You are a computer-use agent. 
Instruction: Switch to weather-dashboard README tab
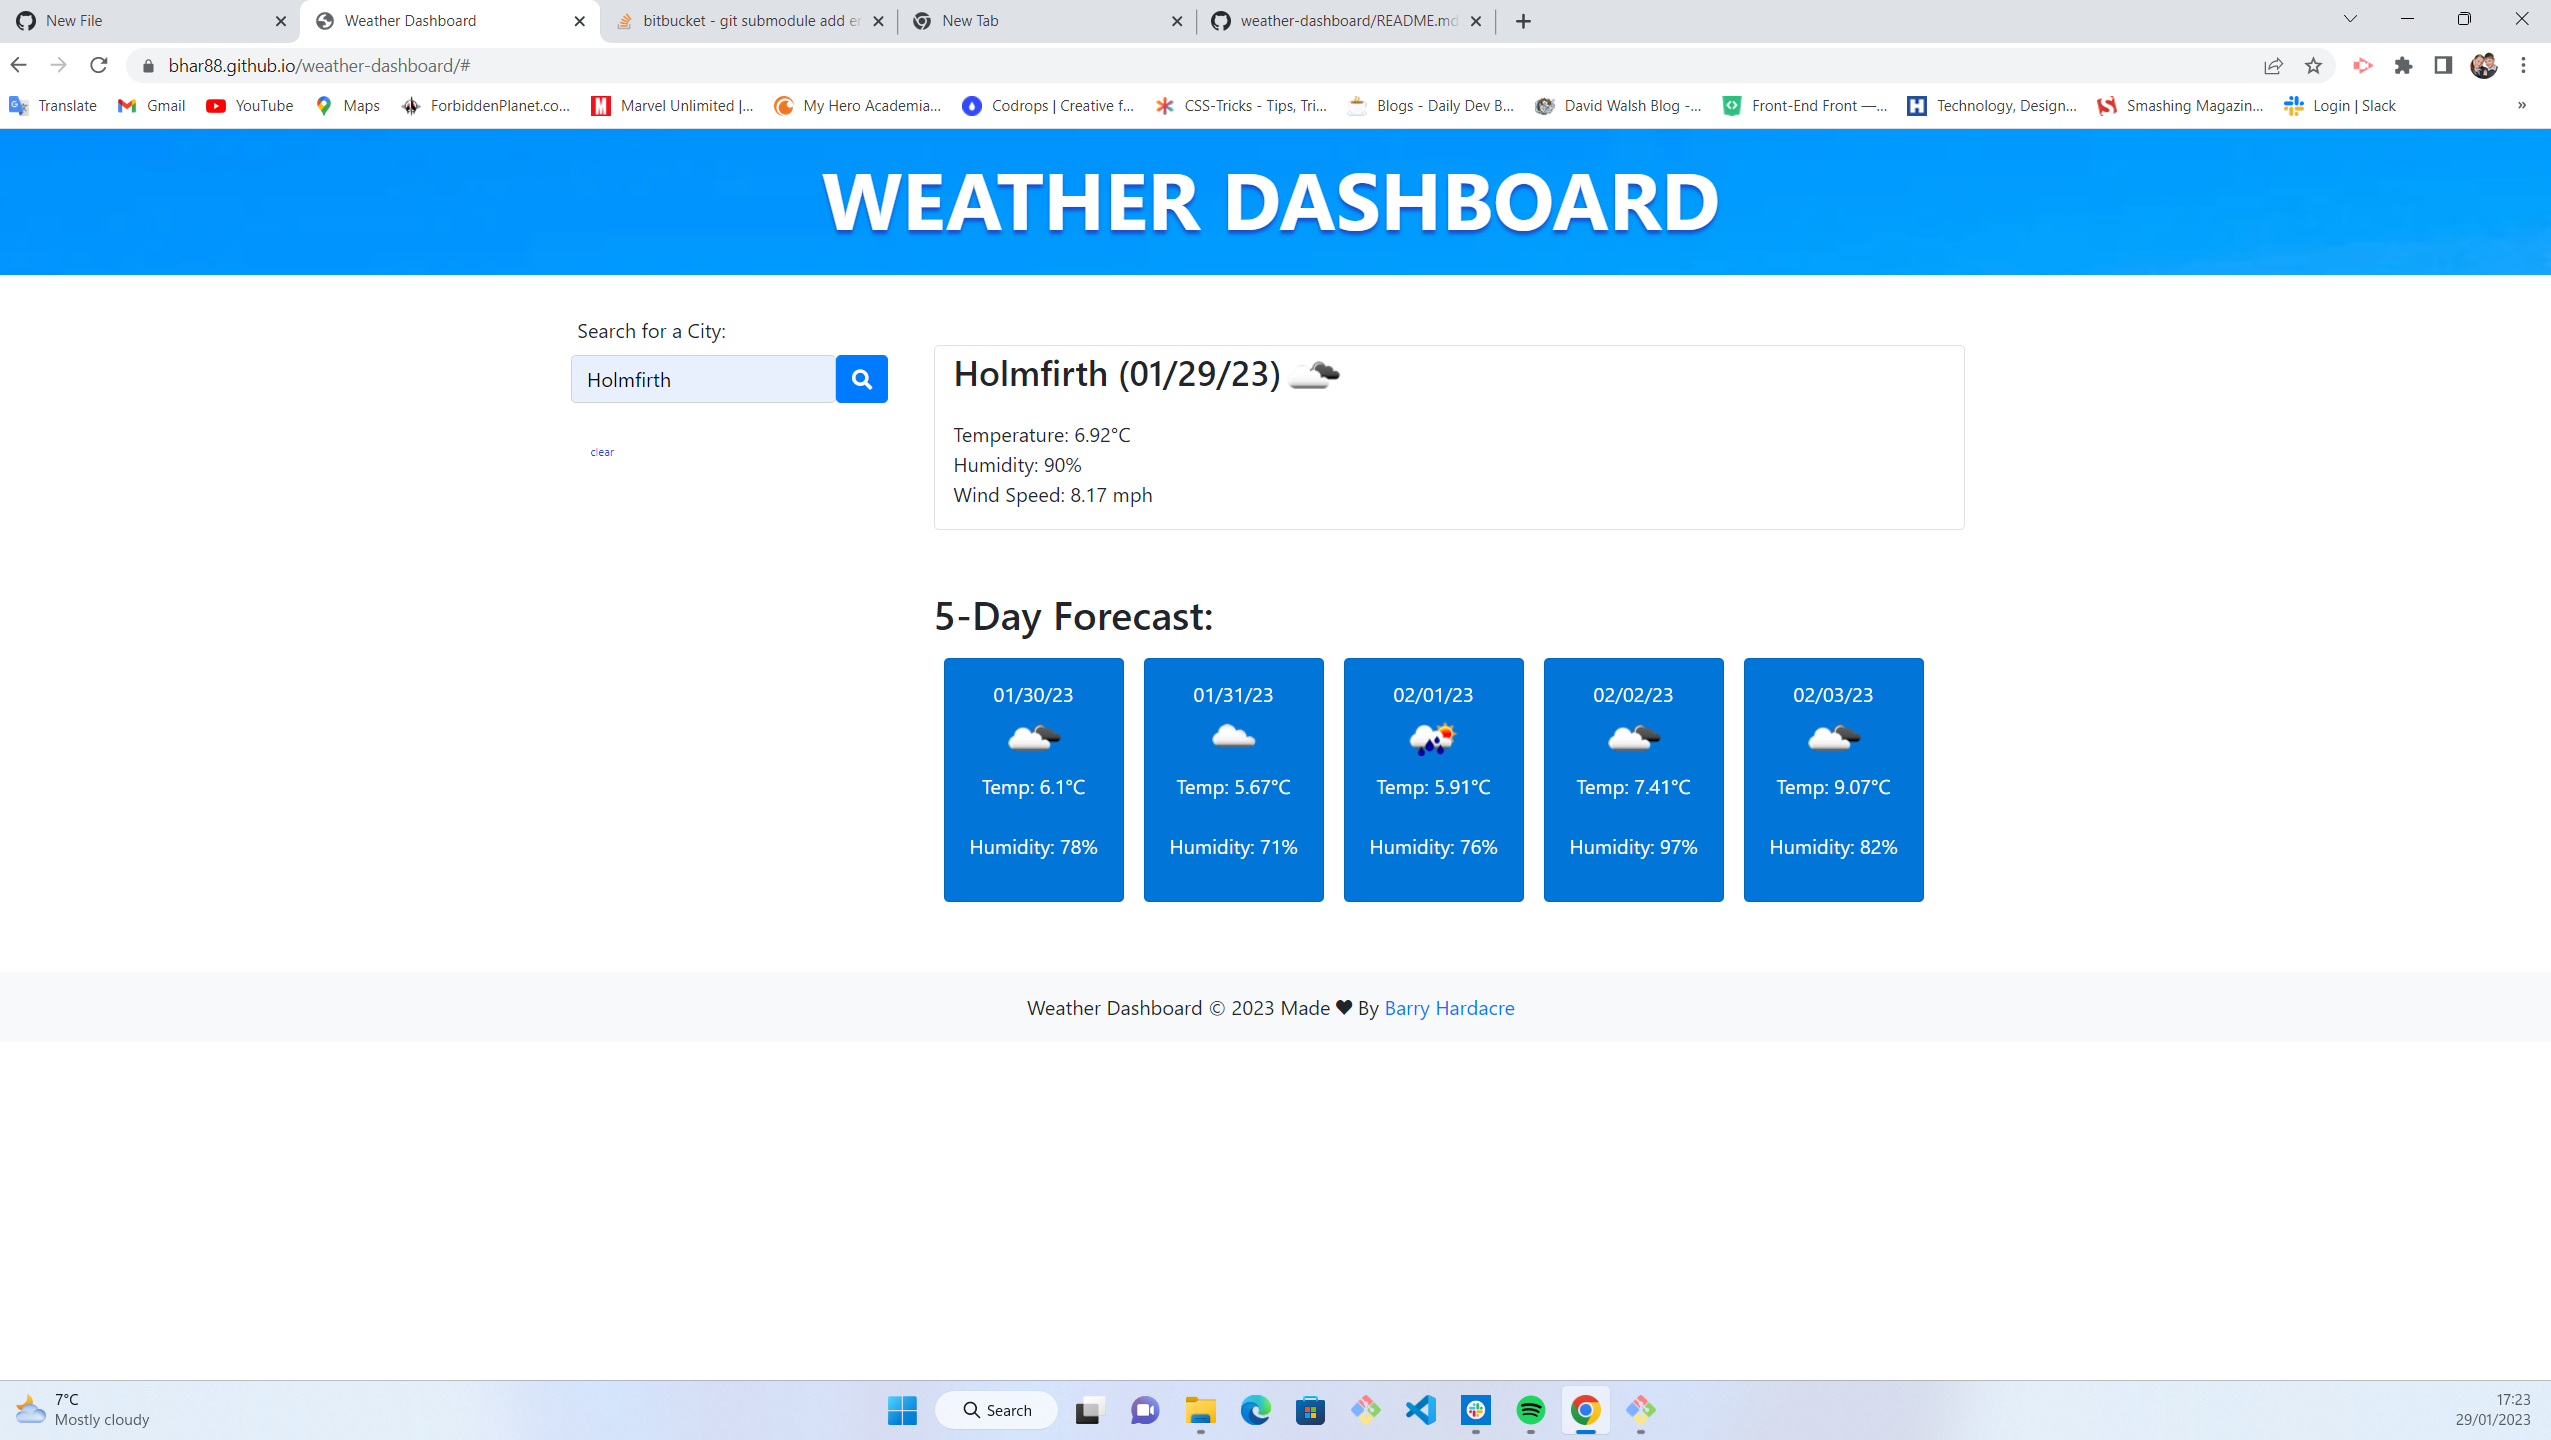click(1346, 21)
